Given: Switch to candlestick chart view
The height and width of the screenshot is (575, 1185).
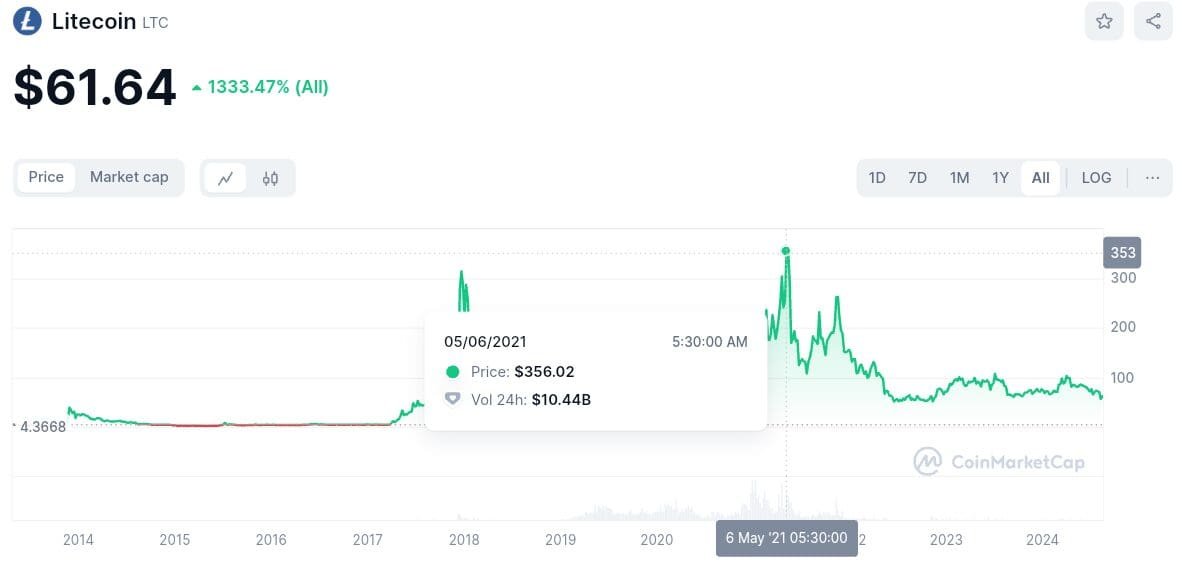Looking at the screenshot, I should pos(270,178).
